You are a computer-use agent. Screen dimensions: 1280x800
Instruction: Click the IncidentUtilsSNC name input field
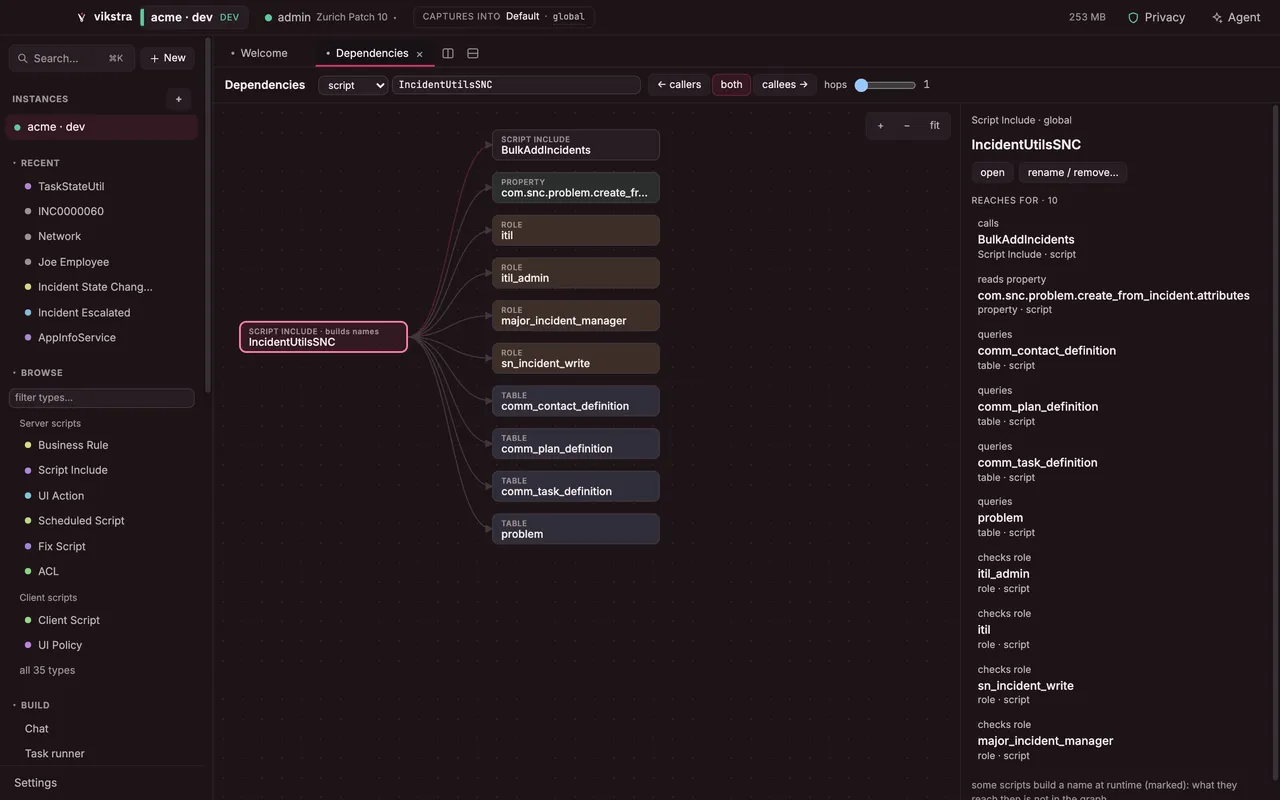point(516,85)
